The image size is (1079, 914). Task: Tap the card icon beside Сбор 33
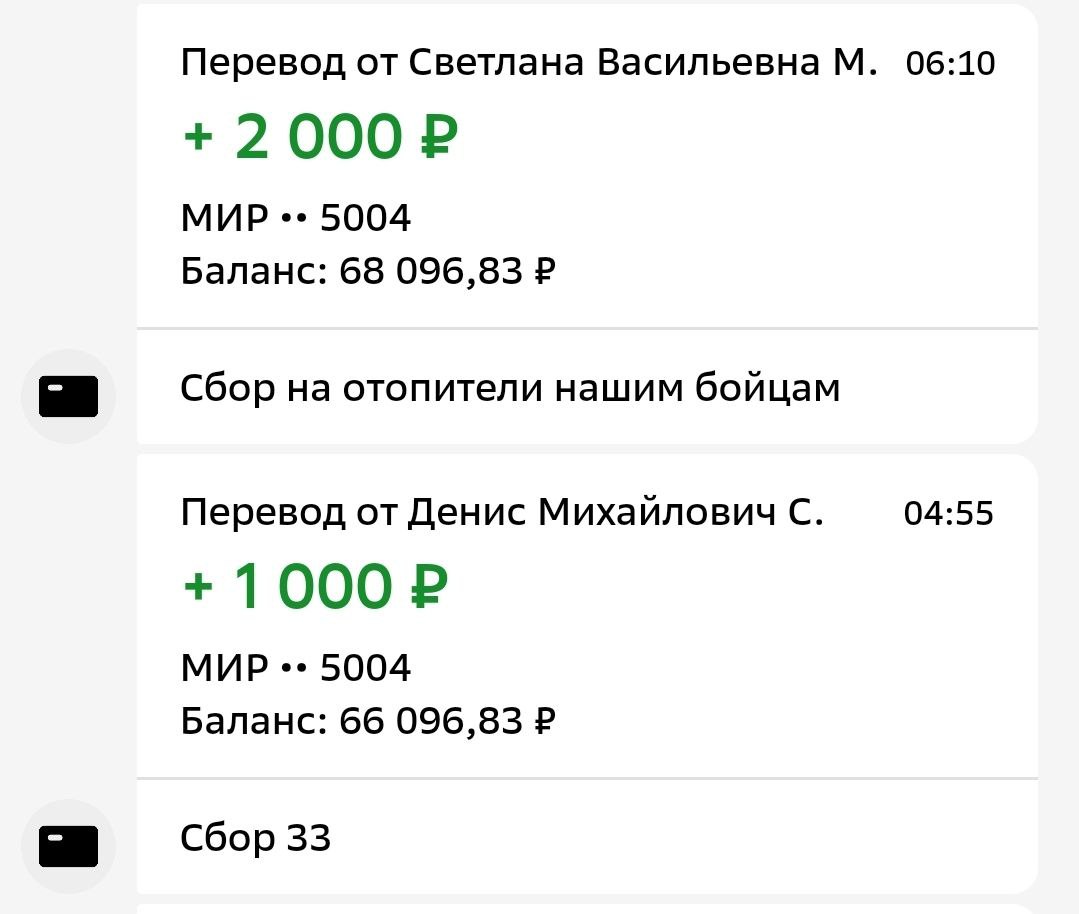point(68,847)
